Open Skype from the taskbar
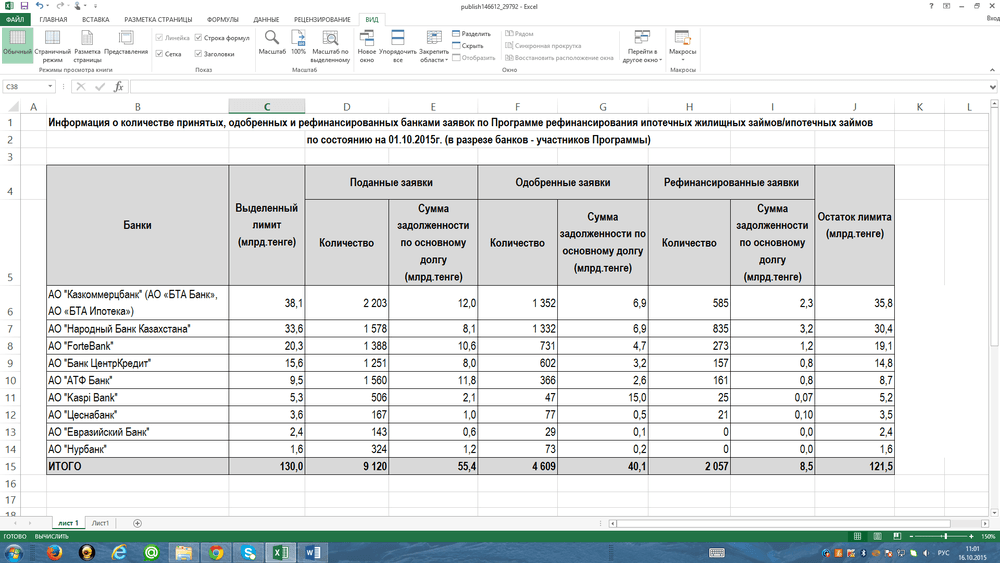The height and width of the screenshot is (563, 1000). click(x=249, y=552)
